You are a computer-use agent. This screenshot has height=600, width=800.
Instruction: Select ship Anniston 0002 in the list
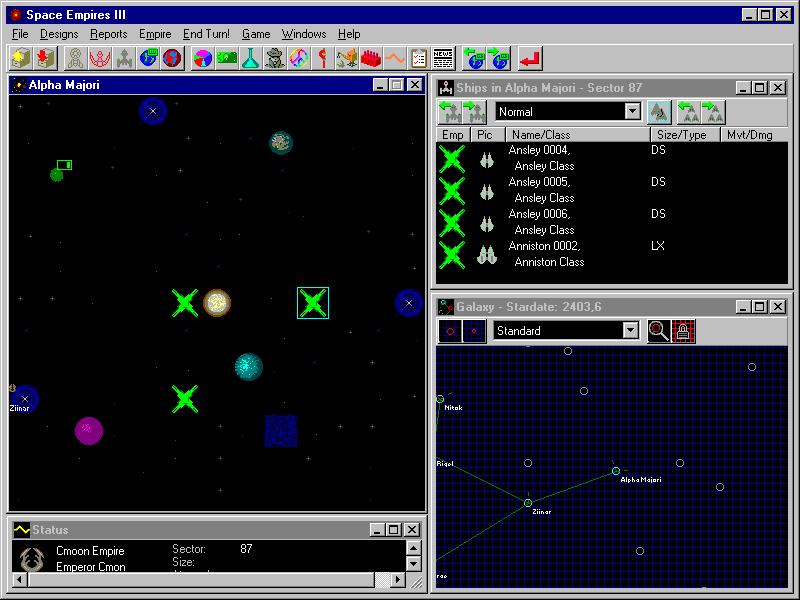point(612,254)
